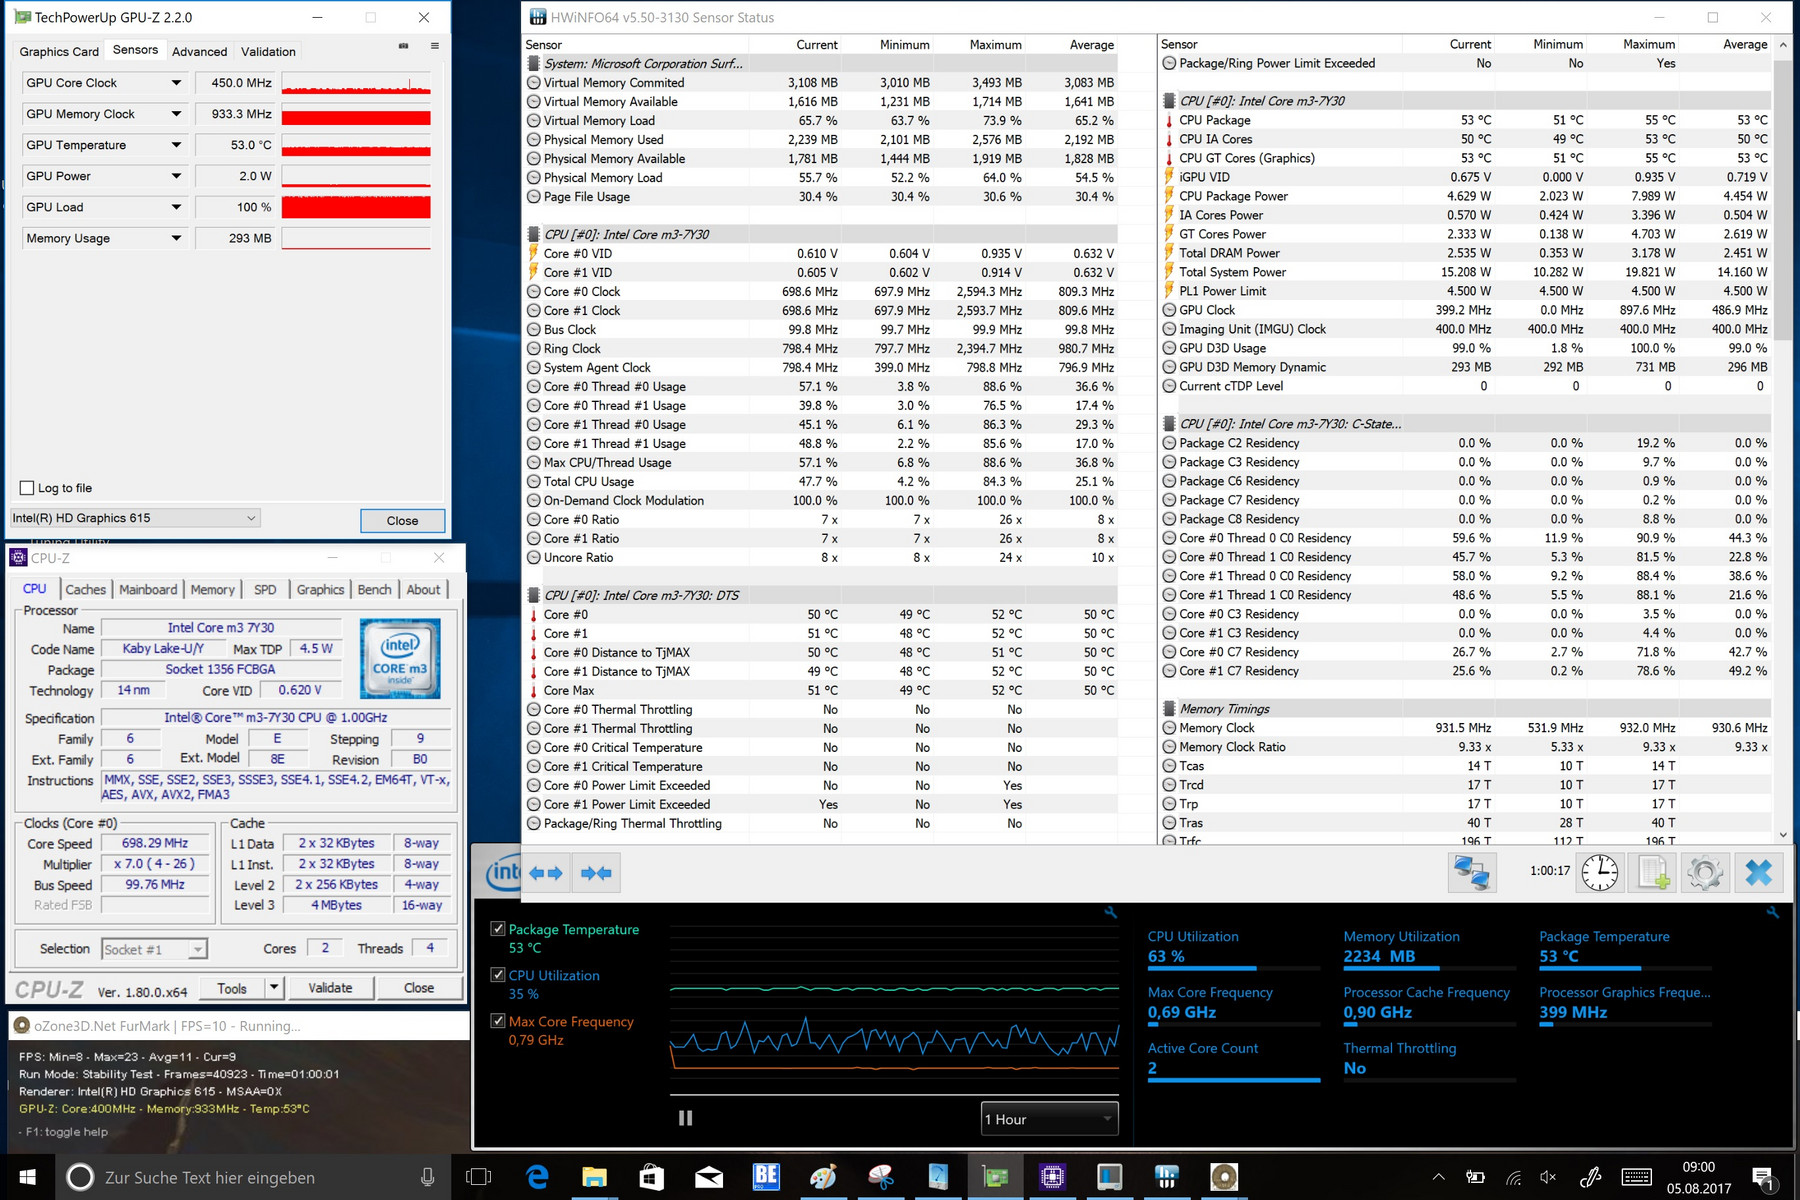1800x1200 pixels.
Task: Switch to the Graphics Card tab in GPU-Z
Action: click(59, 51)
